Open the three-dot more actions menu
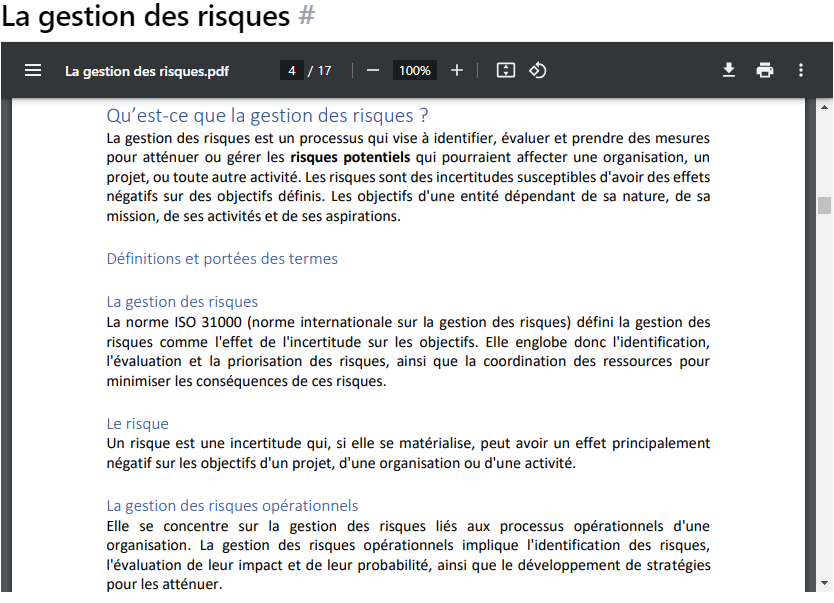834x603 pixels. click(801, 70)
